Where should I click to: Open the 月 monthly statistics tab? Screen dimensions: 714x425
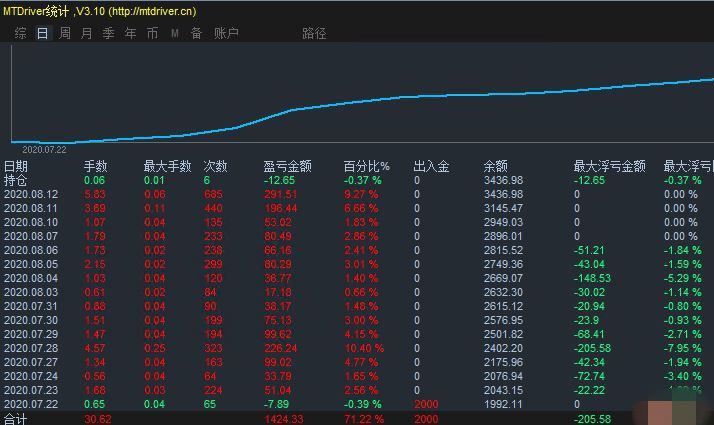(87, 33)
